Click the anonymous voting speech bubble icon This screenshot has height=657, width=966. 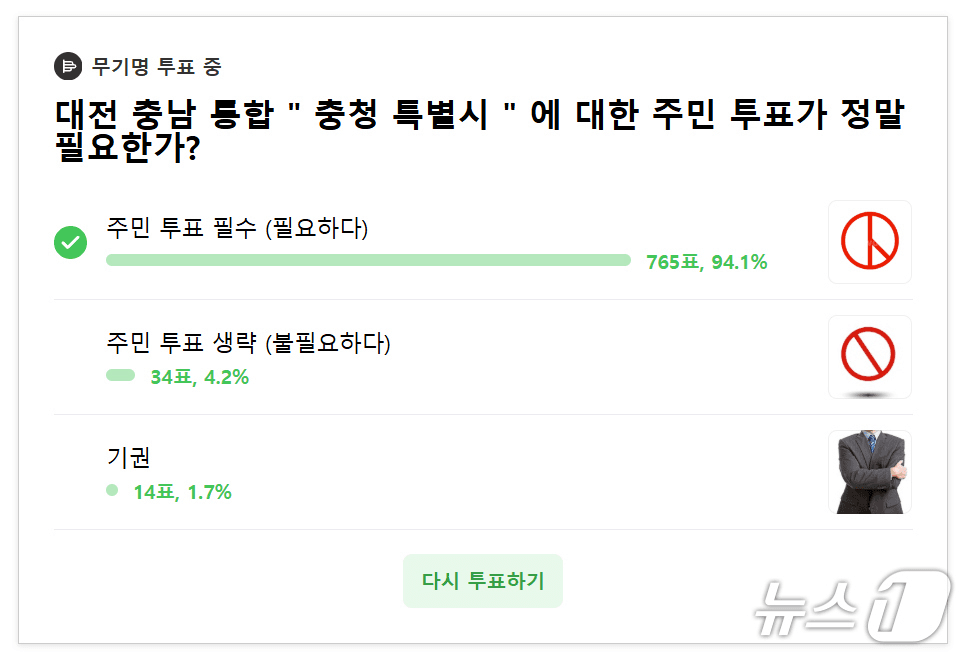click(66, 66)
